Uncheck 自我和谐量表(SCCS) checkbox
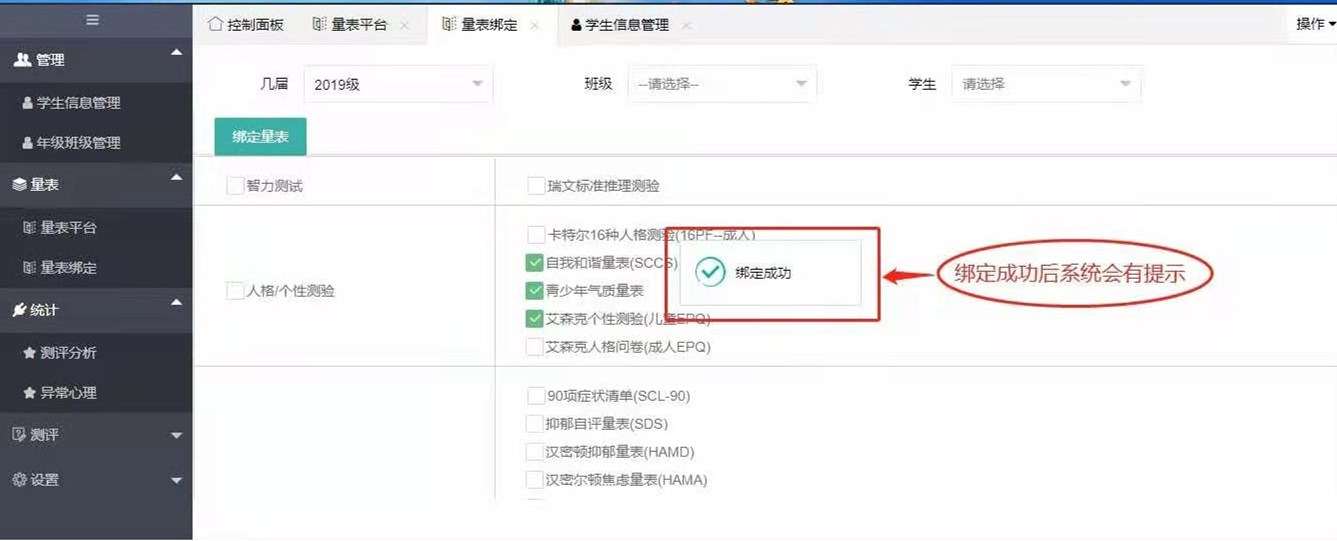 535,263
